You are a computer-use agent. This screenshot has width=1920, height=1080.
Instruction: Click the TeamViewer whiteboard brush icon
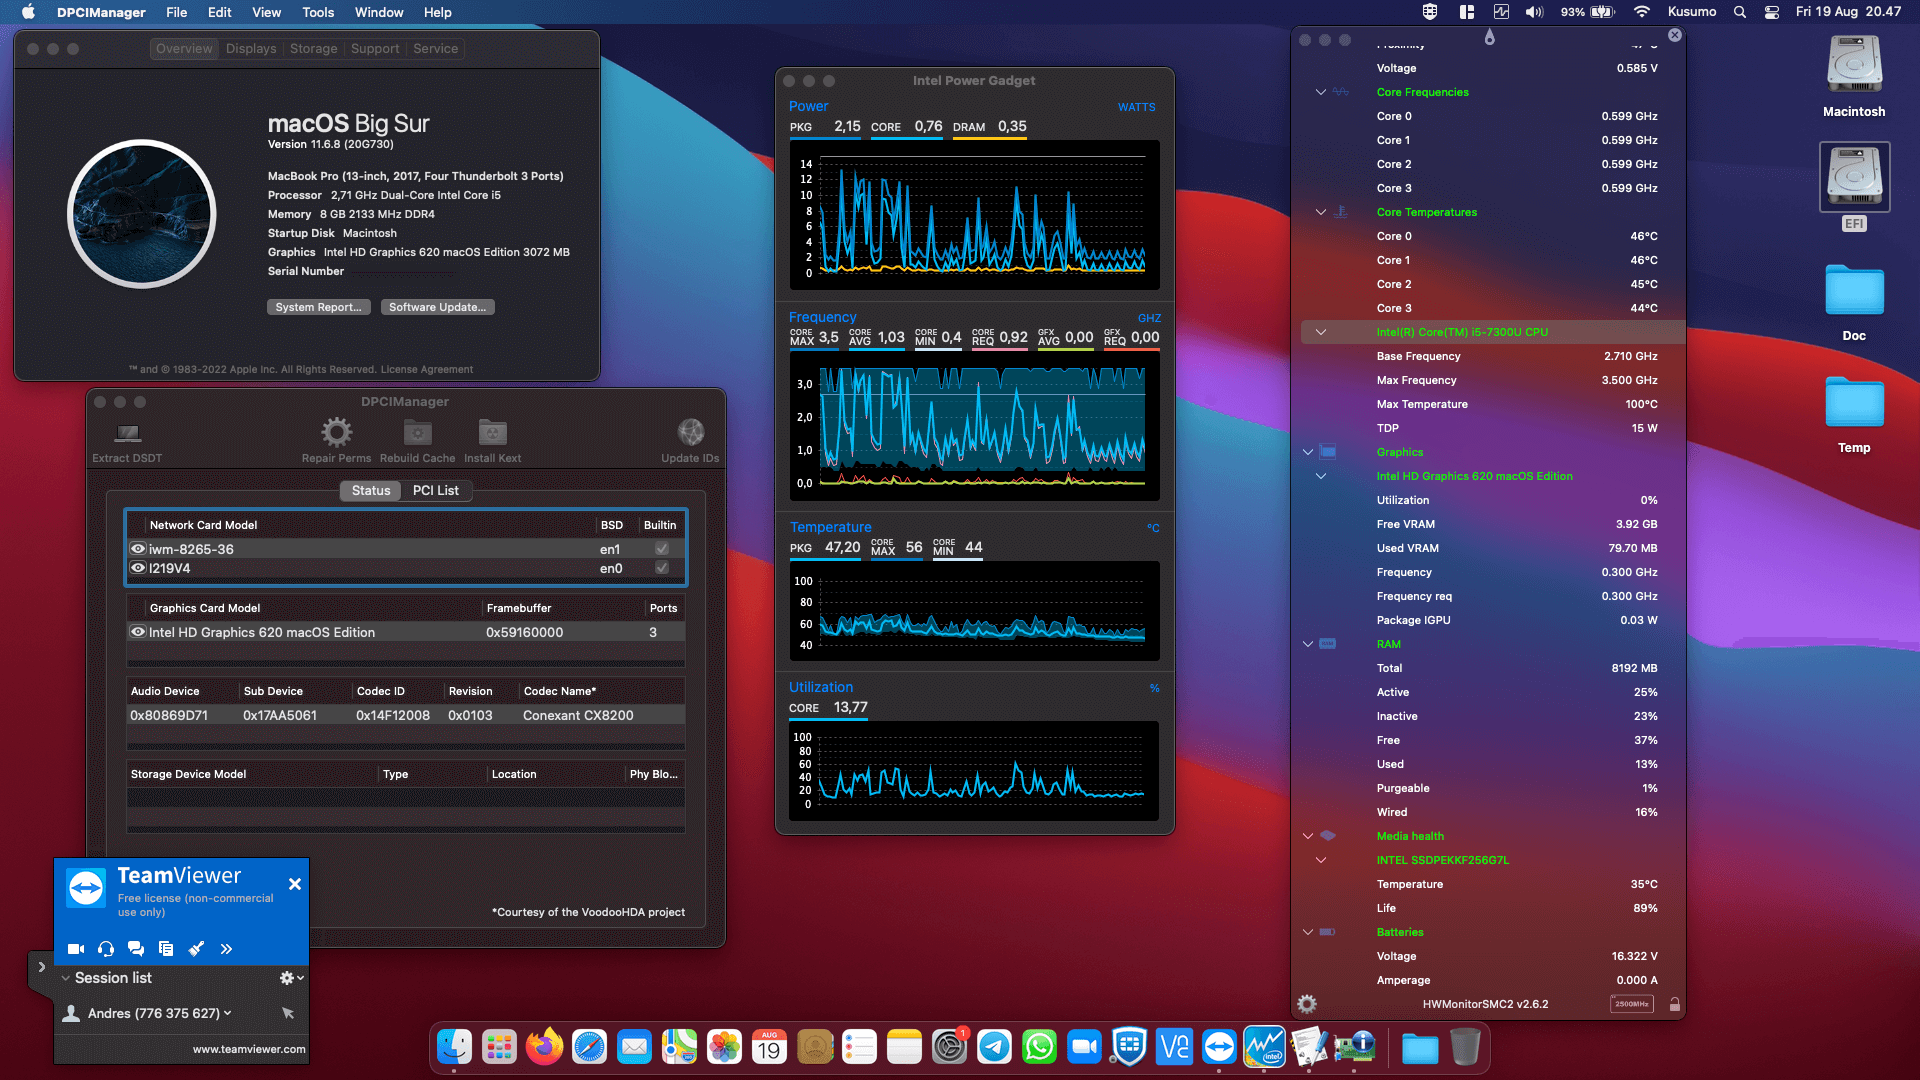196,949
